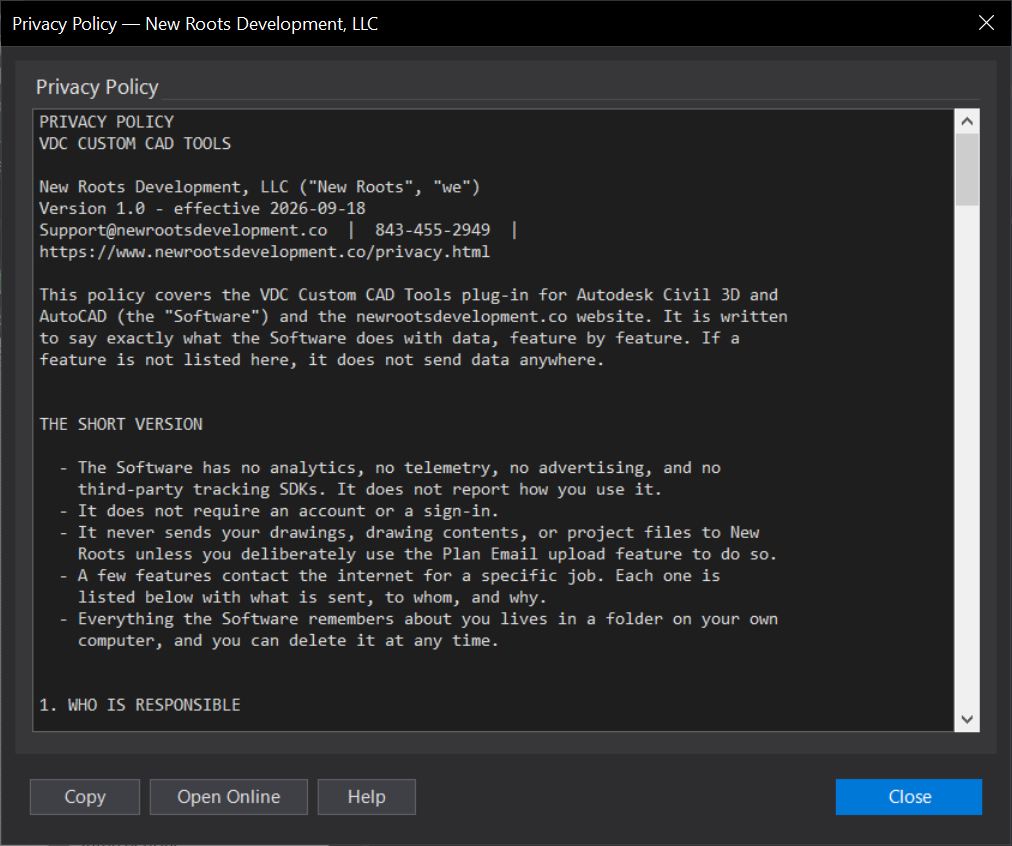Click the scrollbar down arrow
This screenshot has height=846, width=1012.
(967, 719)
